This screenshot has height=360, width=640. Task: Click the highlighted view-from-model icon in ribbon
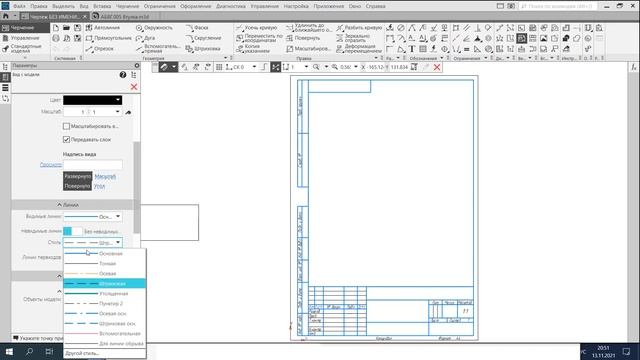tap(522, 38)
